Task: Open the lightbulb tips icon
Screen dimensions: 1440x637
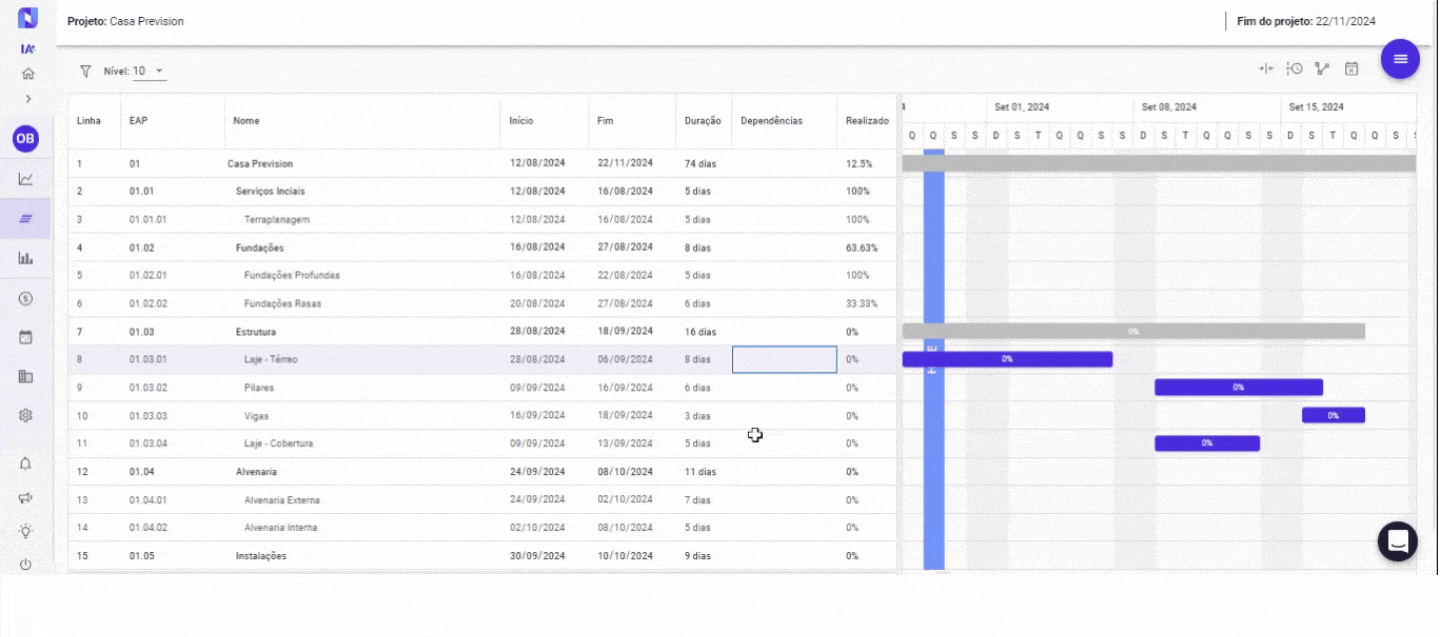Action: pos(26,531)
